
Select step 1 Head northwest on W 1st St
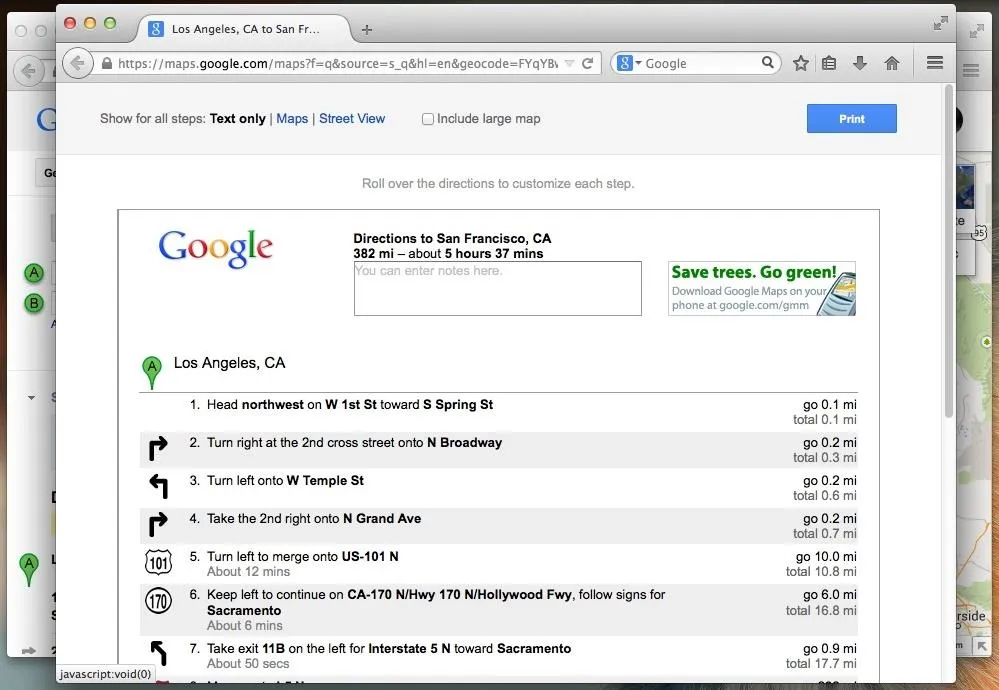point(498,412)
